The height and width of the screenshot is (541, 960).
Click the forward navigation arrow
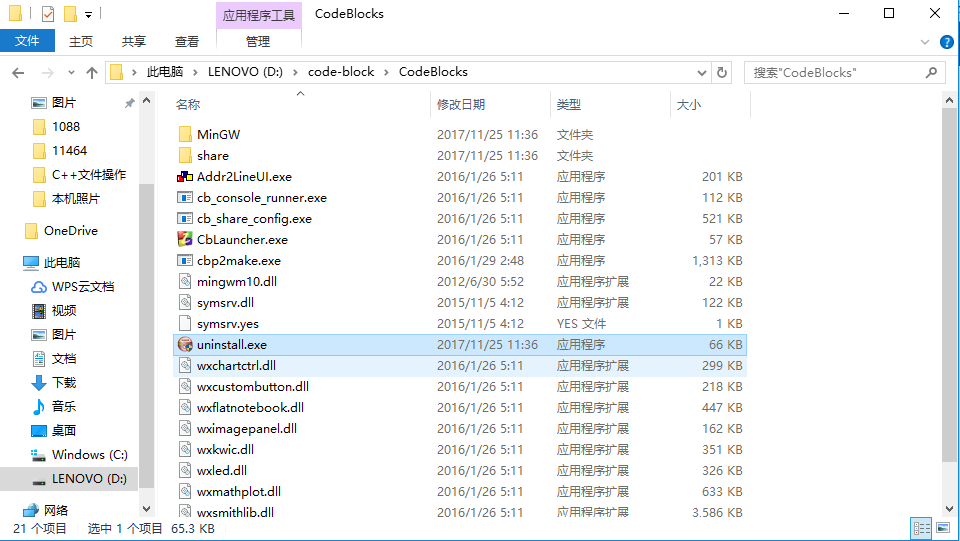(47, 73)
